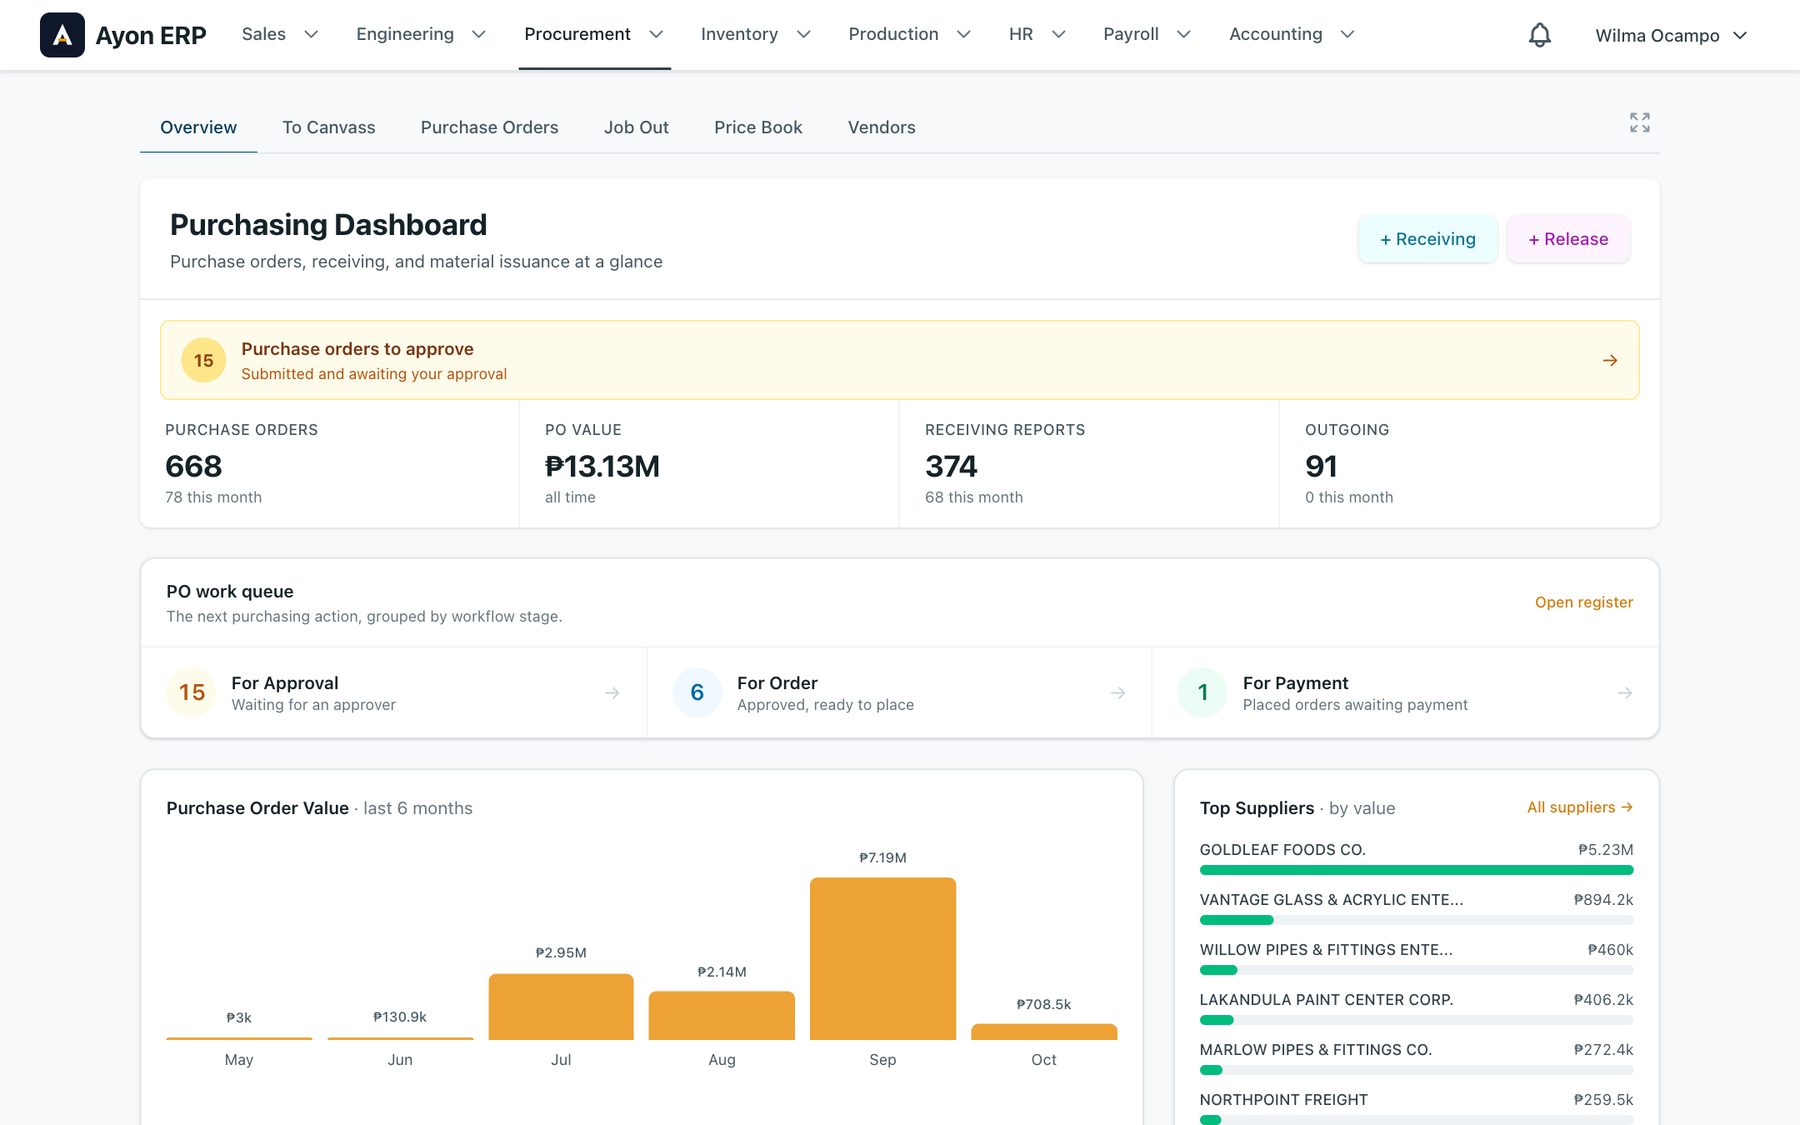Image resolution: width=1800 pixels, height=1125 pixels.
Task: Click the For Order arrow icon
Action: [x=1118, y=693]
